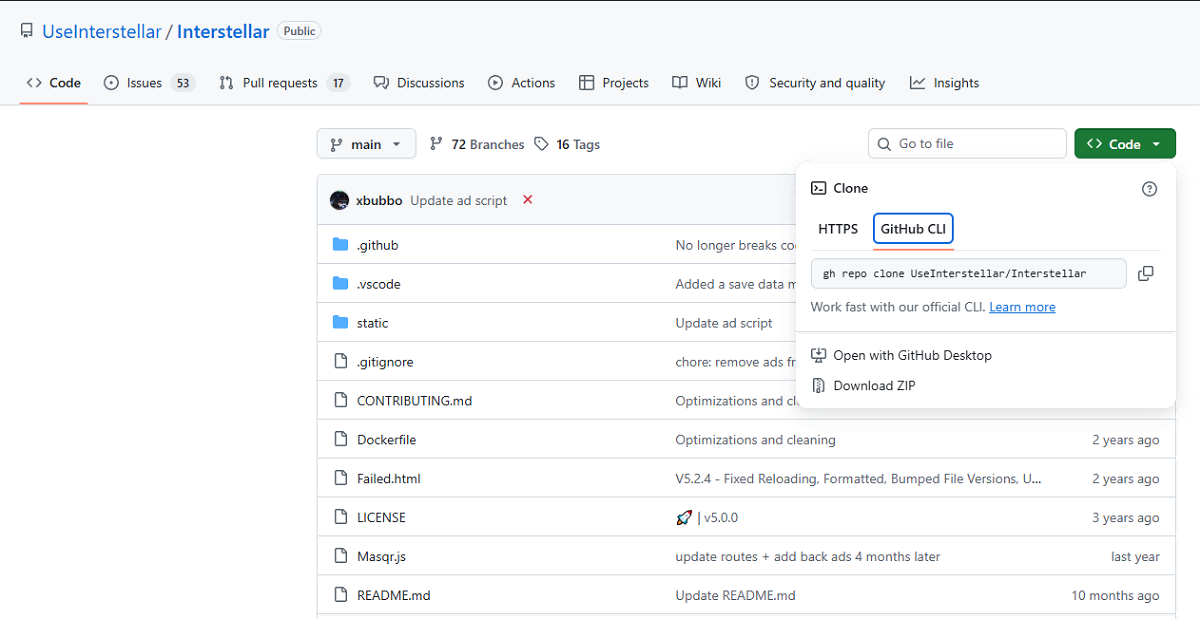
Task: Open the Masqr.js file
Action: 381,557
